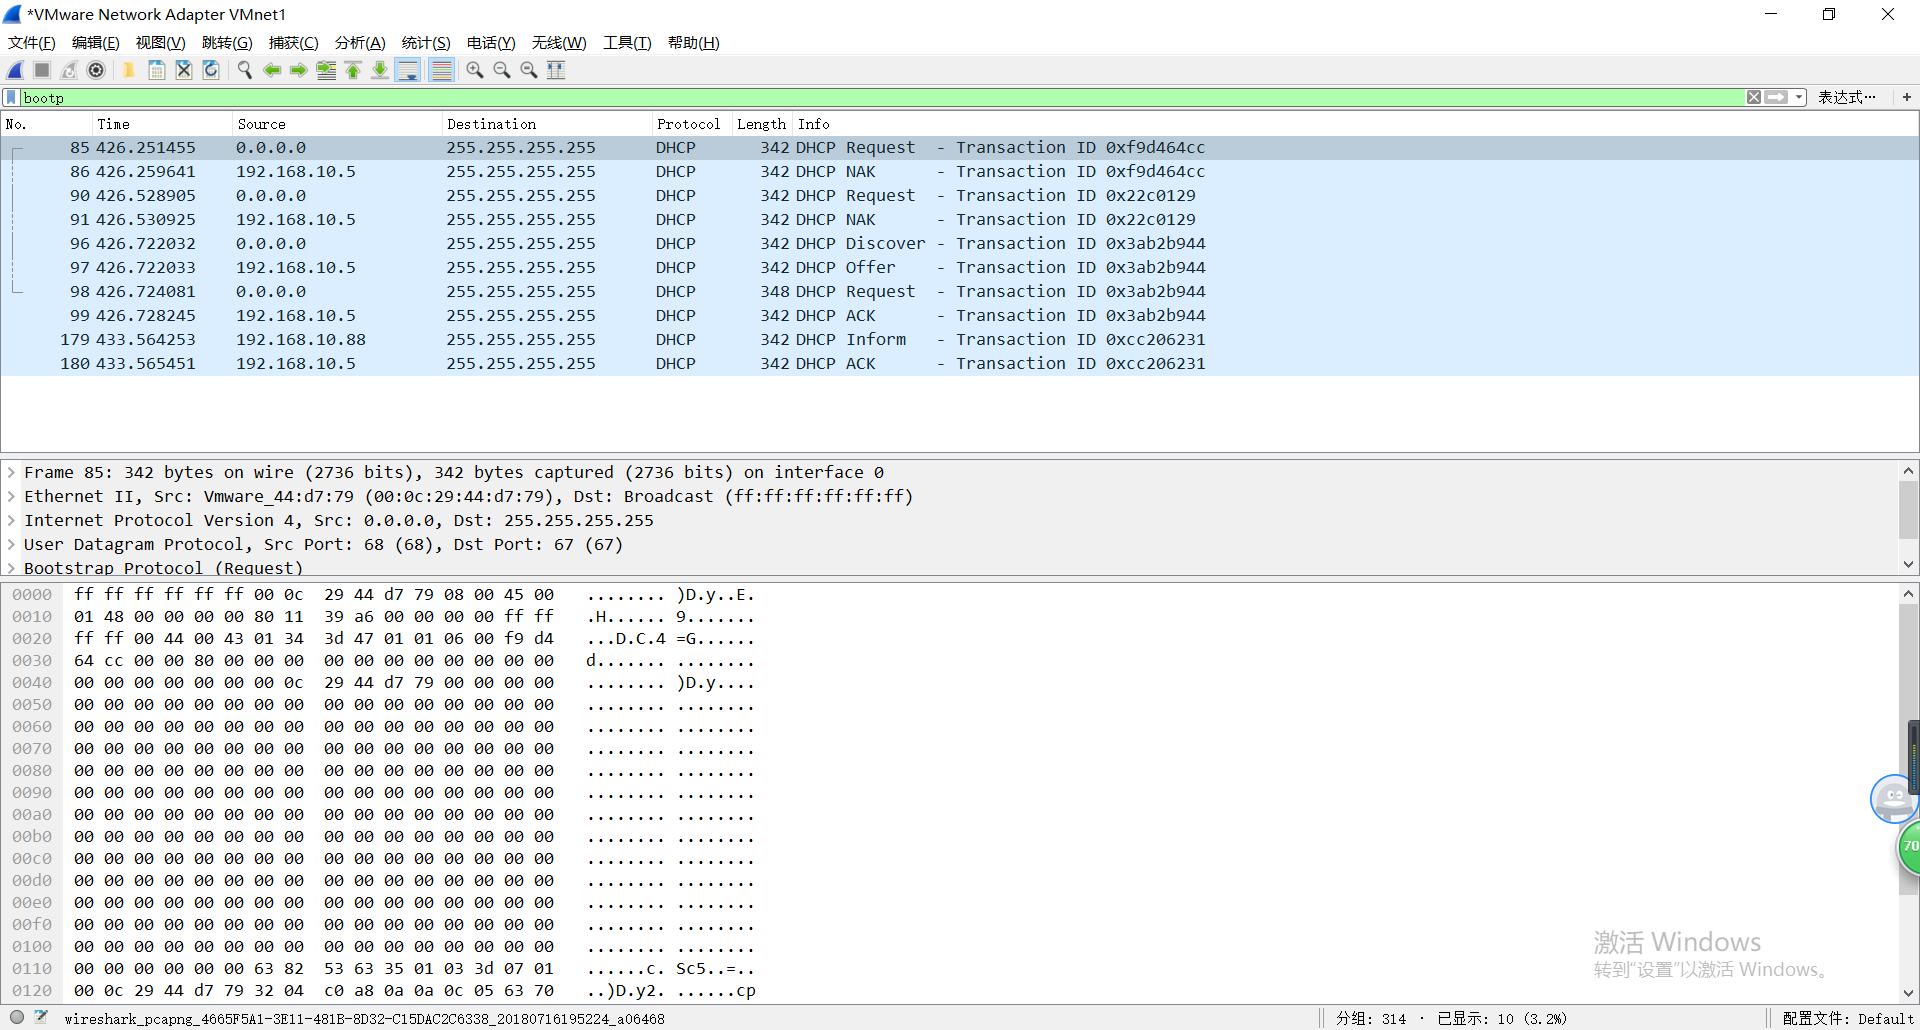Open the 电话(Y) menu
Screen dimensions: 1920x1030
[491, 43]
